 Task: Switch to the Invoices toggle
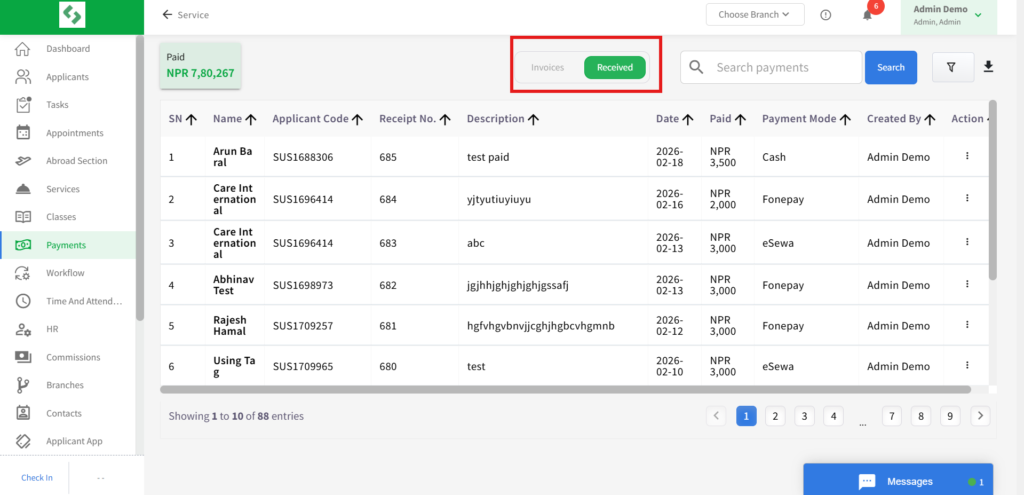coord(547,67)
